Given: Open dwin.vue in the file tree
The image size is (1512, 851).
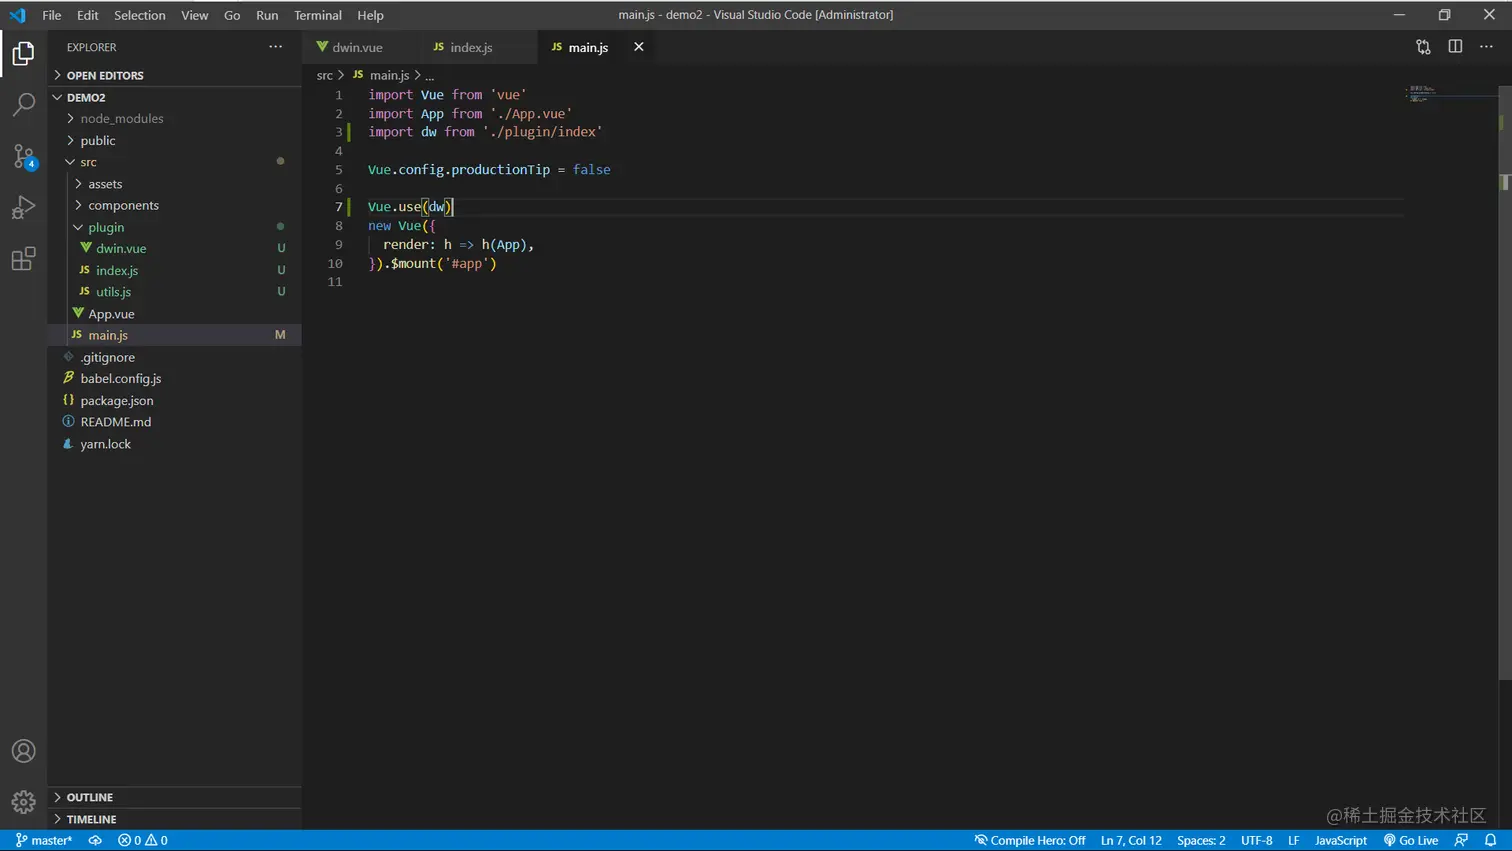Looking at the screenshot, I should [x=175, y=248].
